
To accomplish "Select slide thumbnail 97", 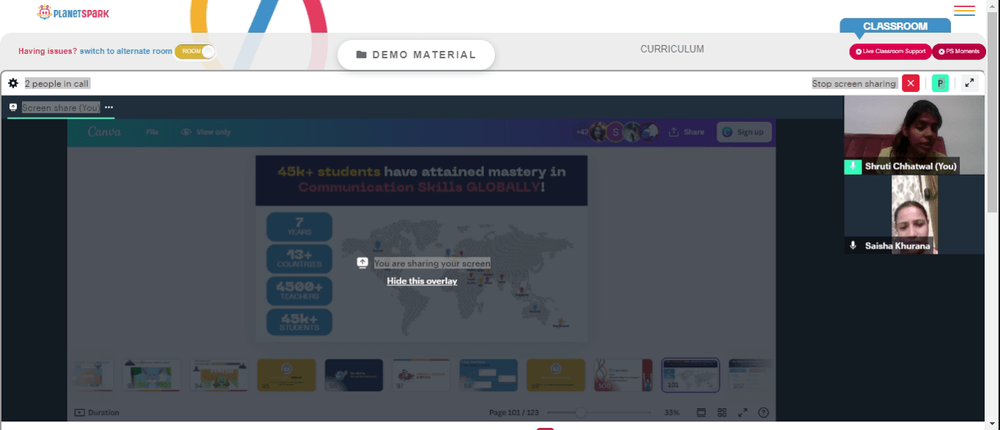I will [421, 375].
